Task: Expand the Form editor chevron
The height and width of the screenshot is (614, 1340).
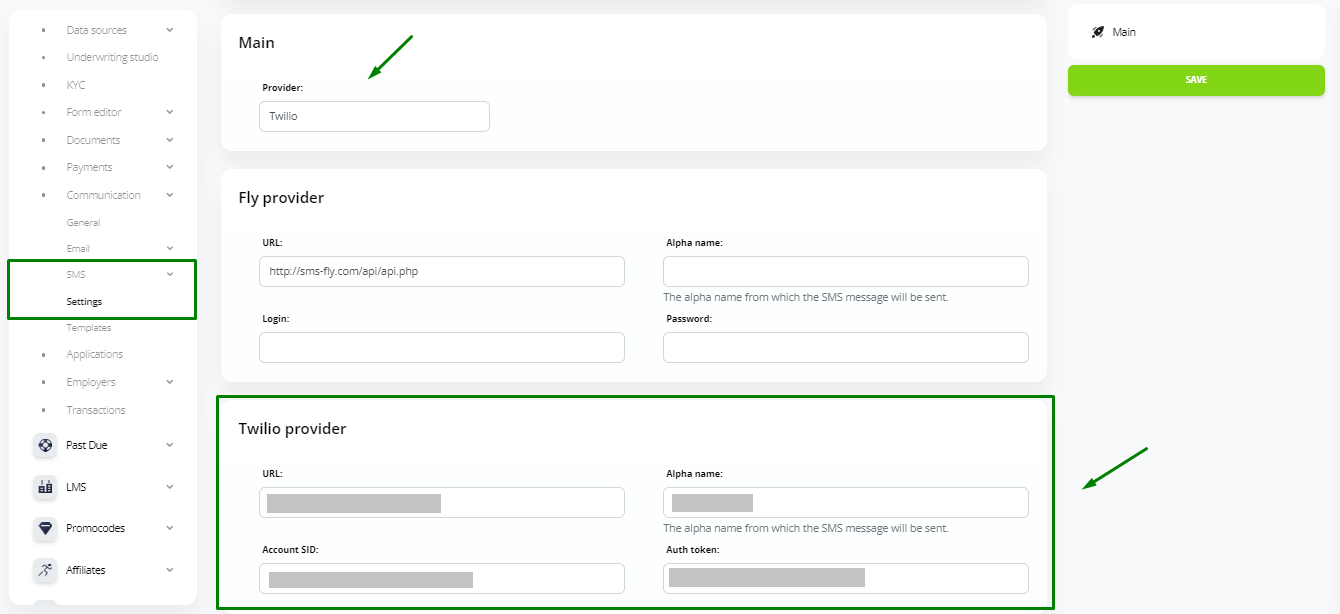Action: 170,112
